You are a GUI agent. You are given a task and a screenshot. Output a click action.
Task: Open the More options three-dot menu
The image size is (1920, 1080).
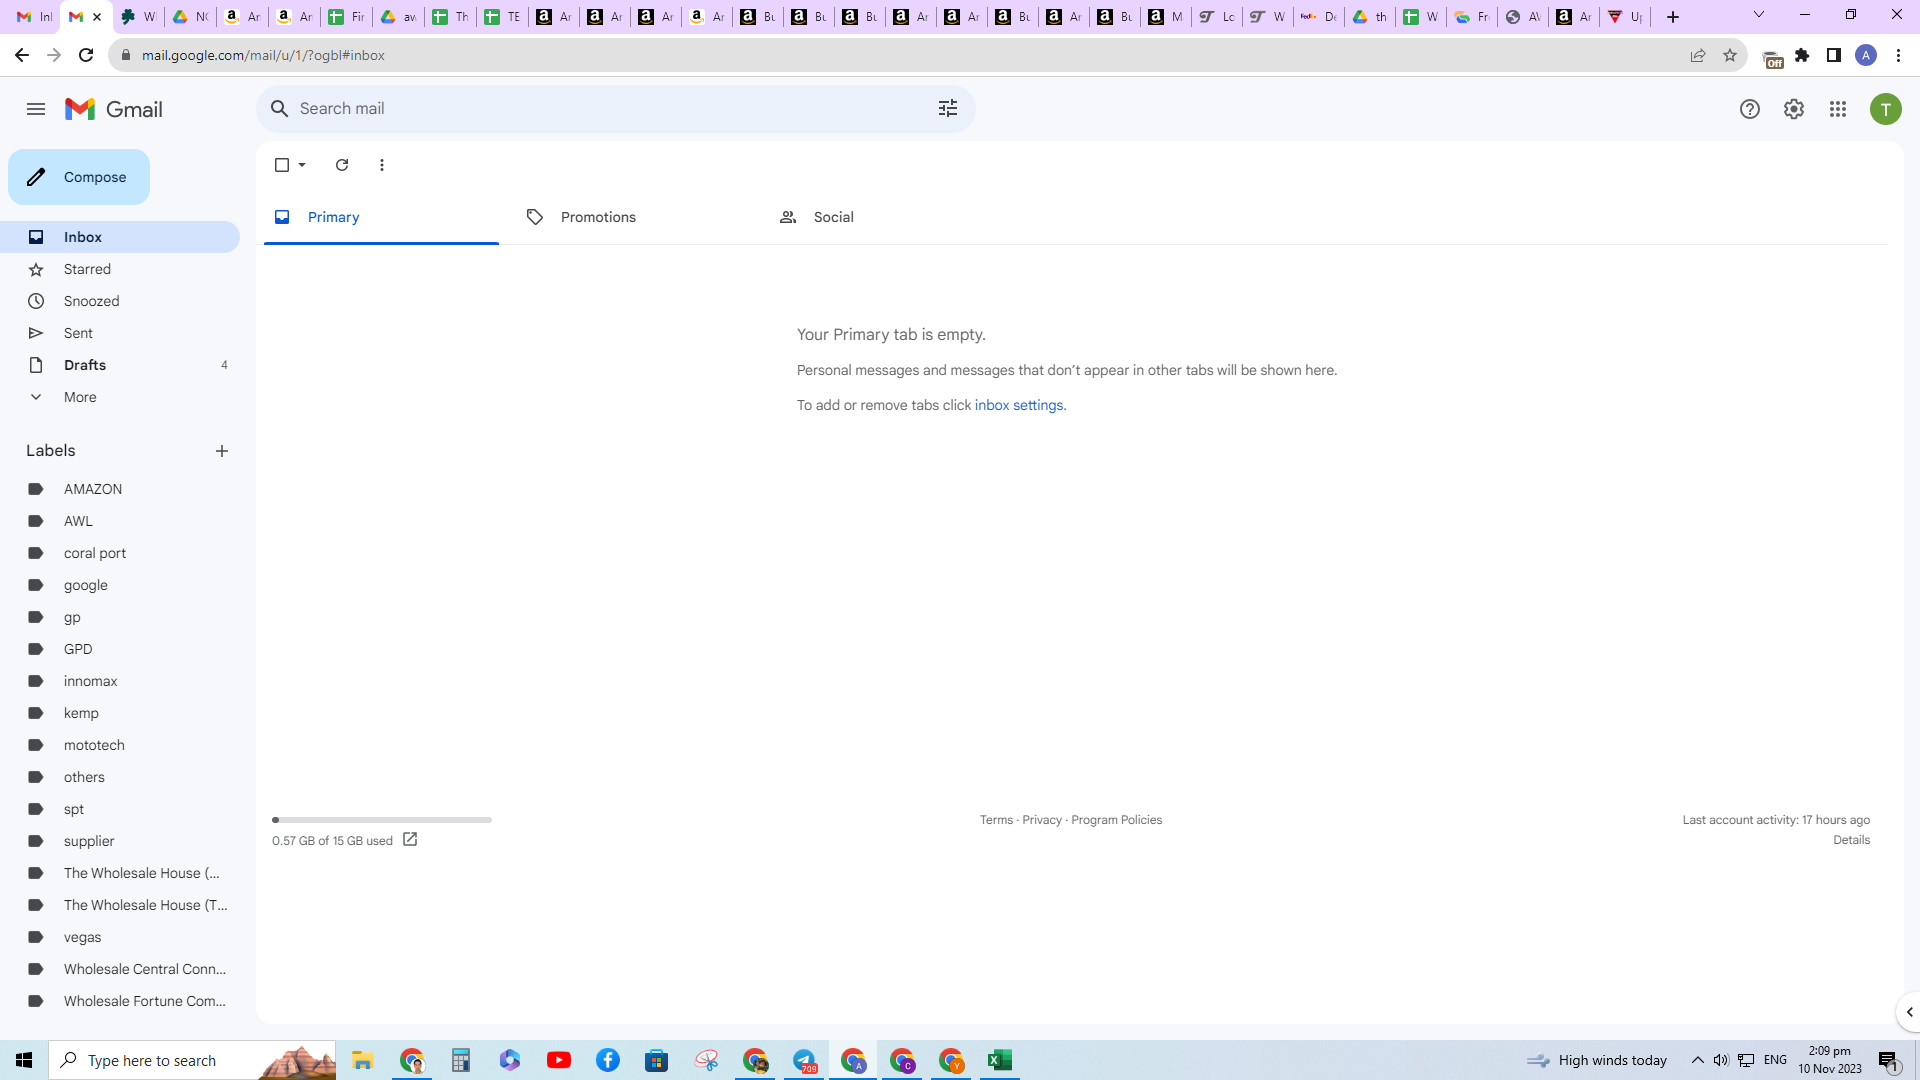tap(382, 165)
